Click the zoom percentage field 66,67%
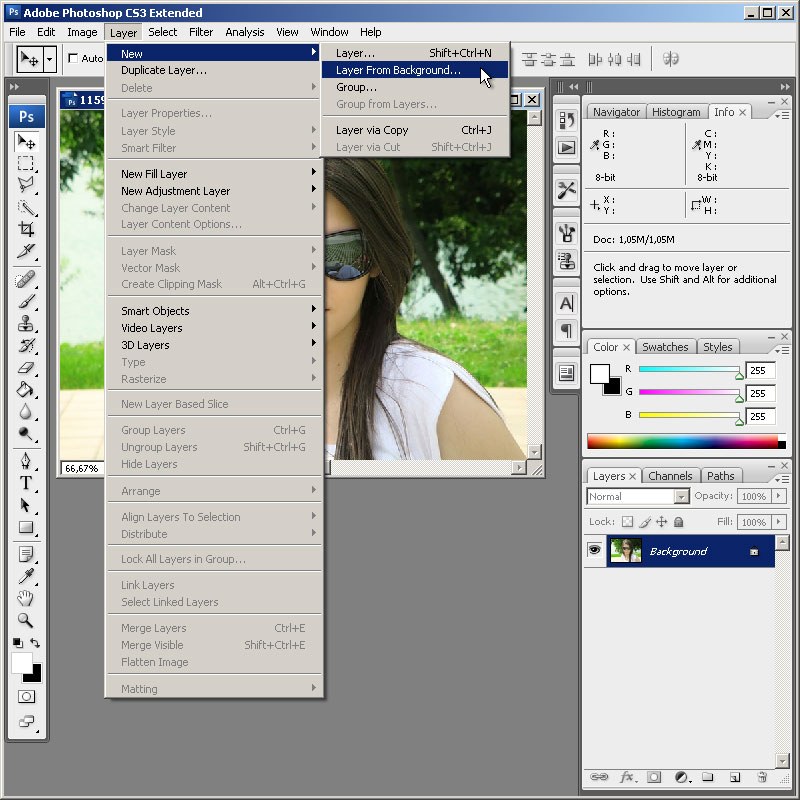 [83, 468]
